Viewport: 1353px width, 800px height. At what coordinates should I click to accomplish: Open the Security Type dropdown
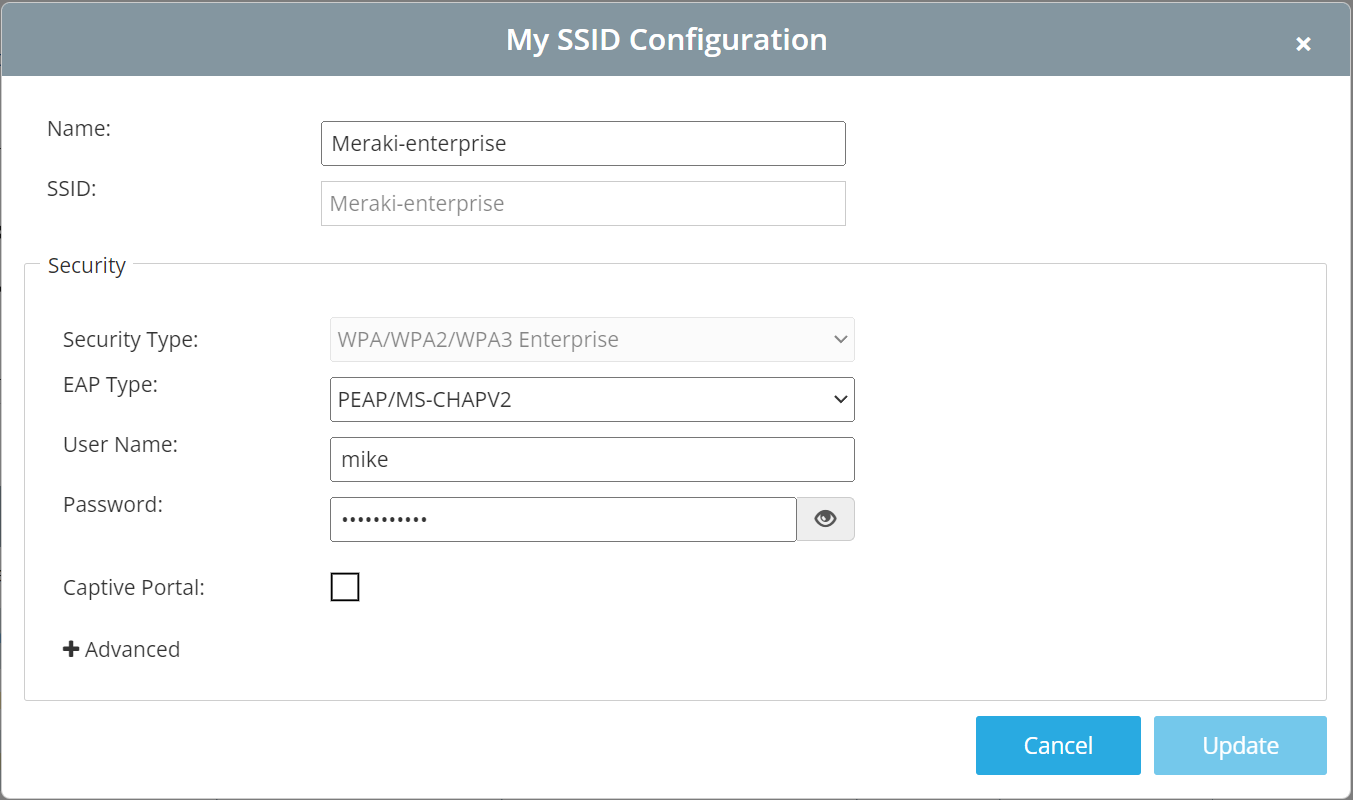[x=592, y=339]
